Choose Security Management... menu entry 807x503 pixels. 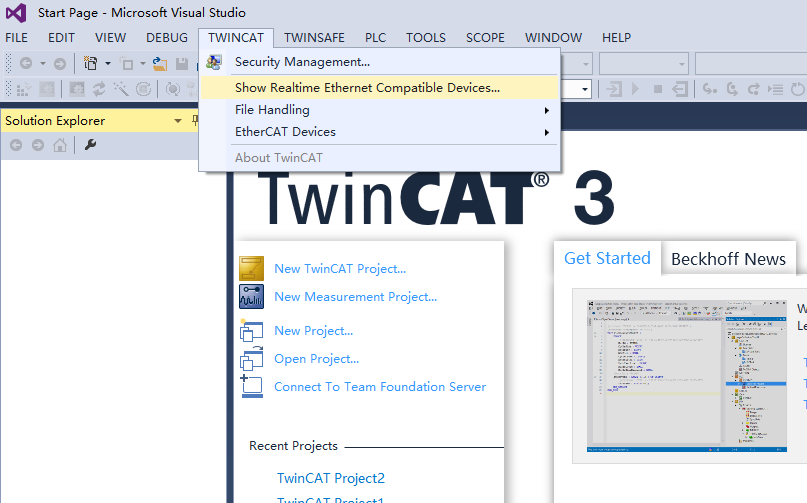[x=379, y=62]
